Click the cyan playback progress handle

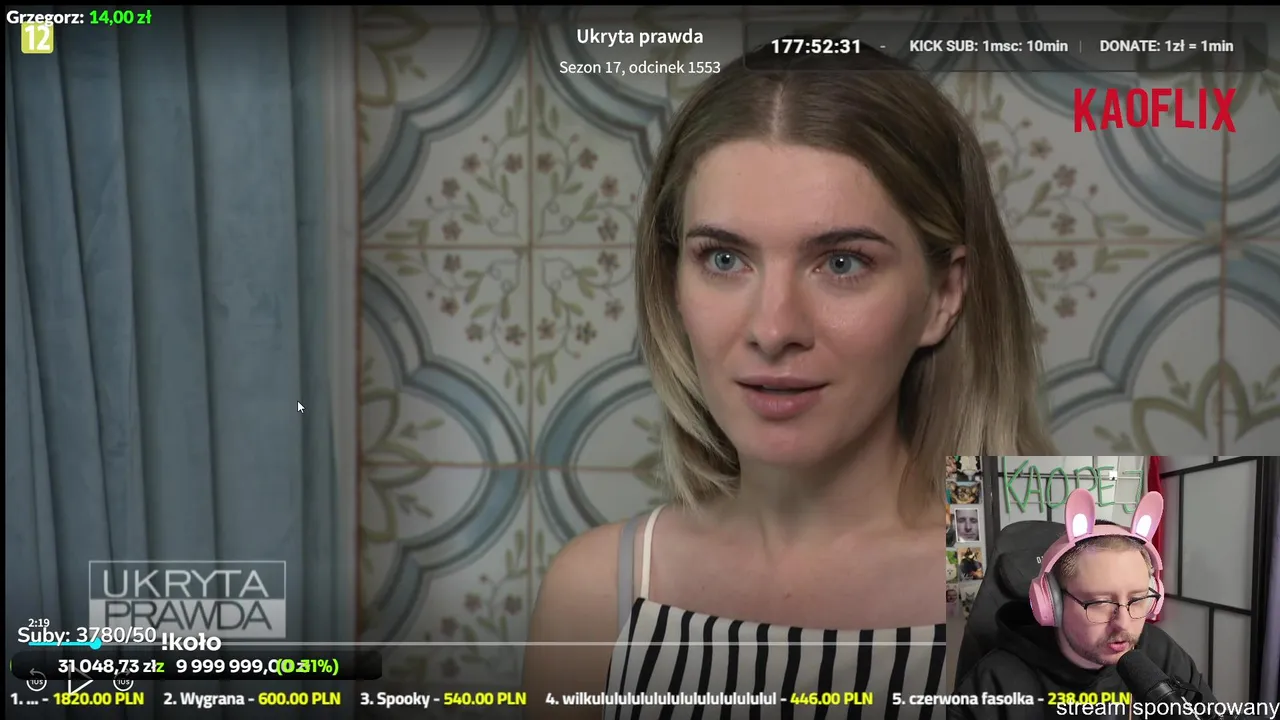(96, 644)
